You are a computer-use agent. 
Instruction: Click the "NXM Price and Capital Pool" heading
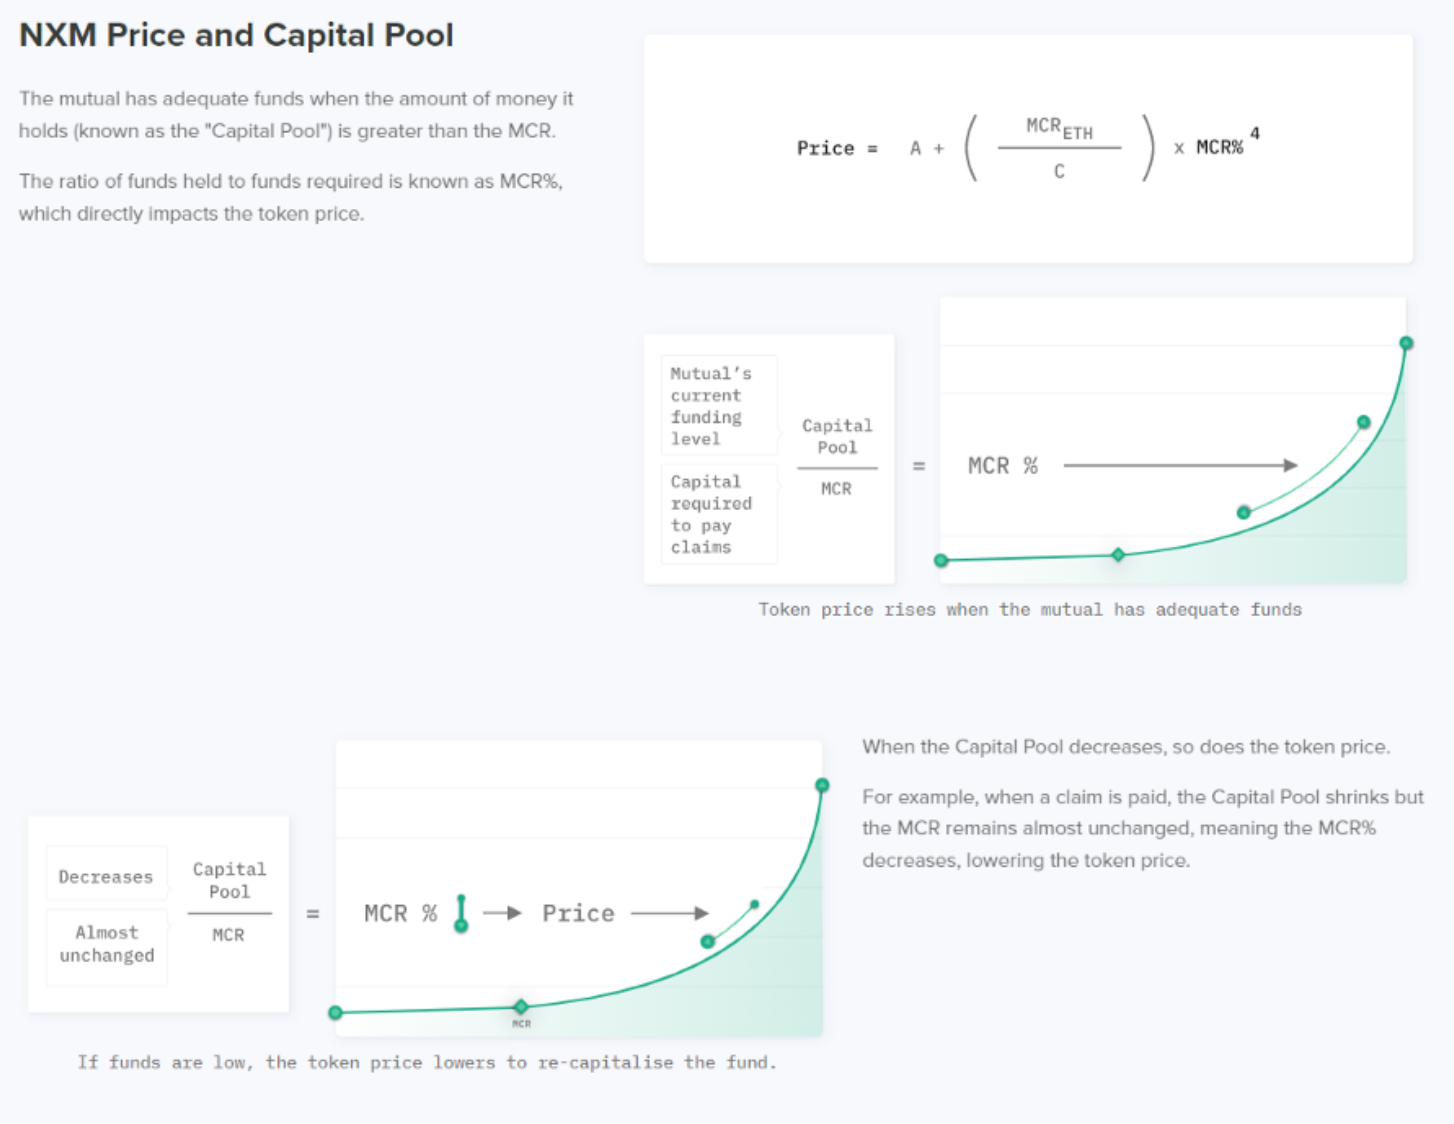236,35
